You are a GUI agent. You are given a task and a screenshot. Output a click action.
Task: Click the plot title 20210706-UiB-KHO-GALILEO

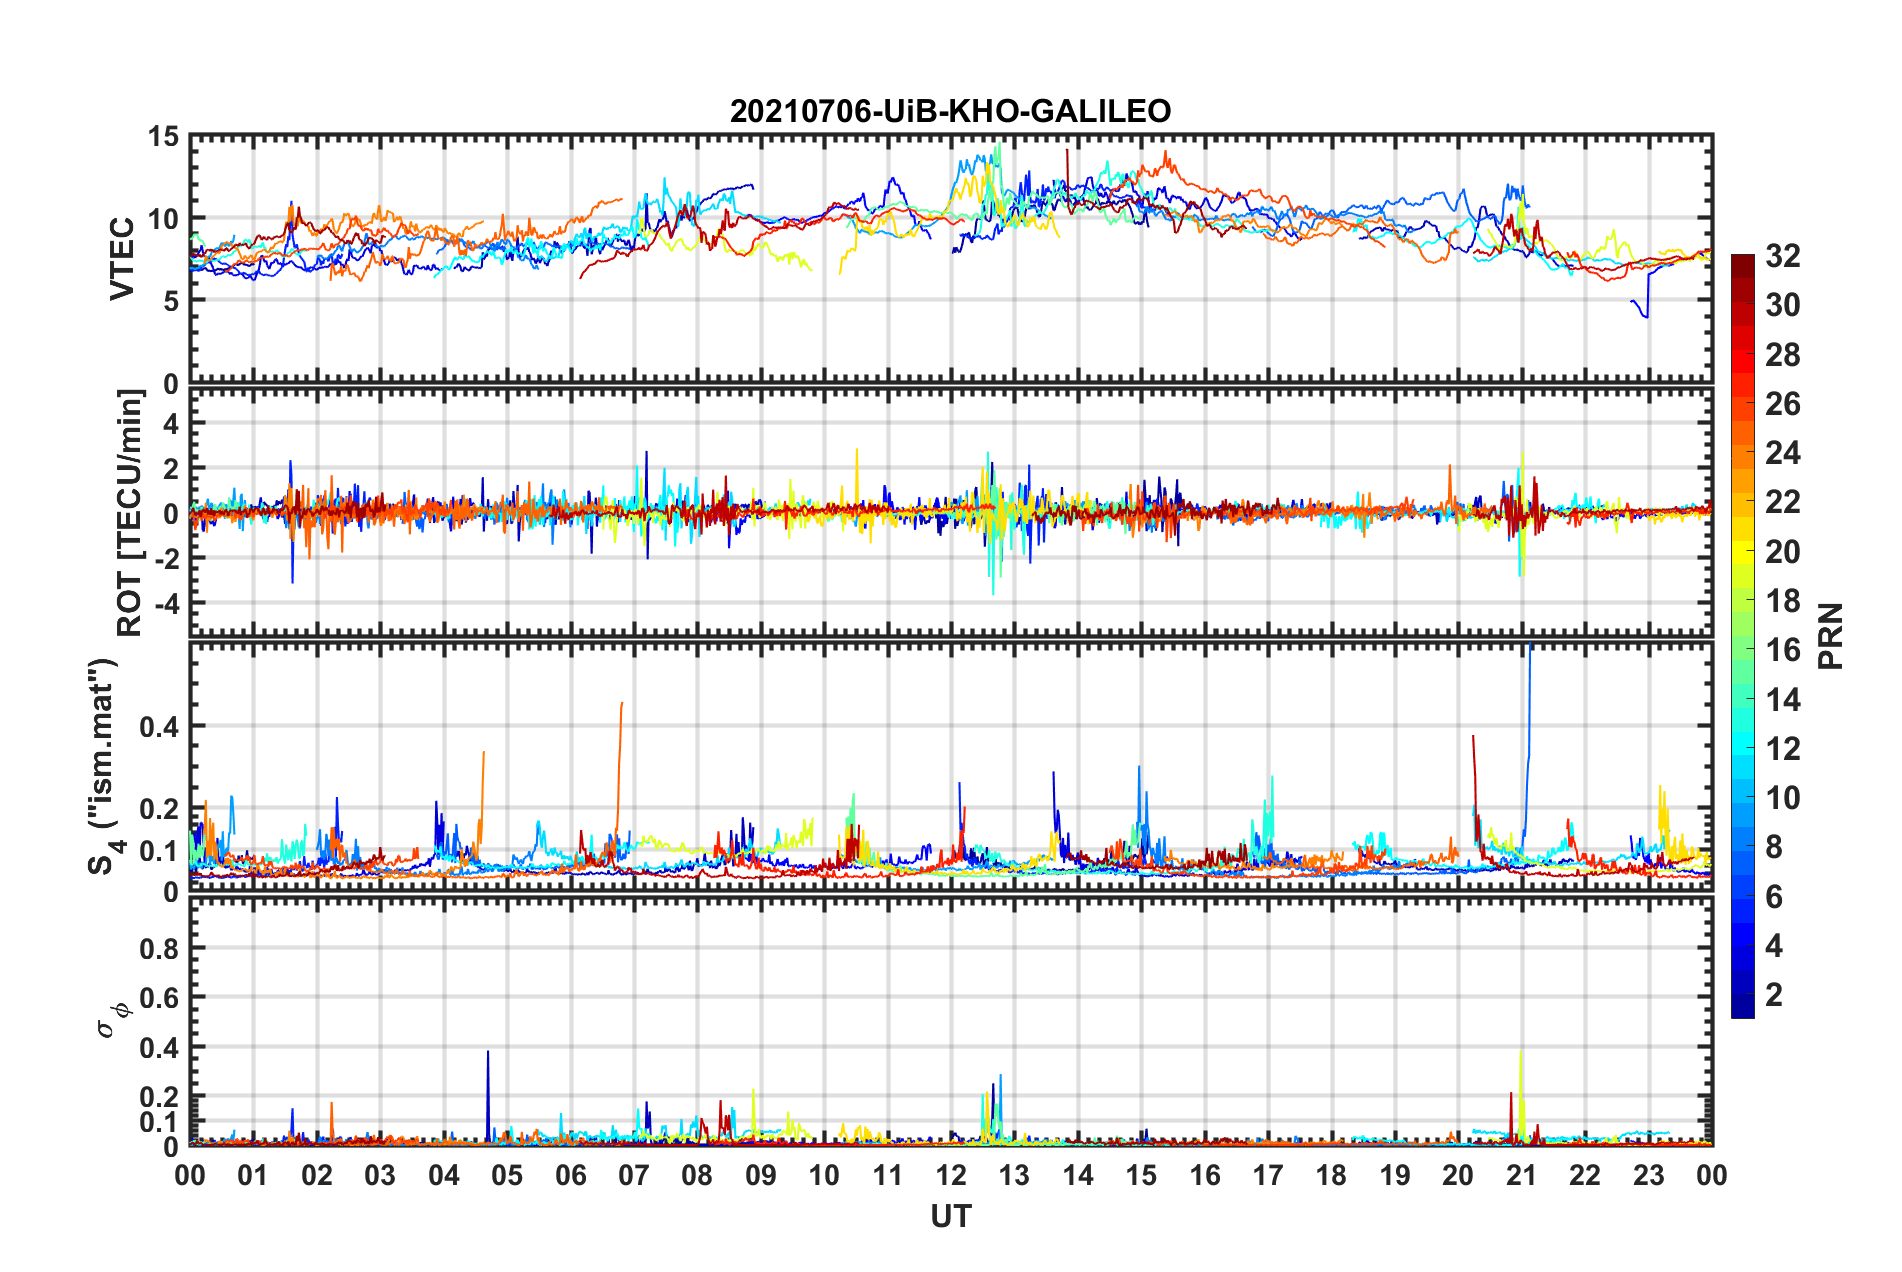950,111
